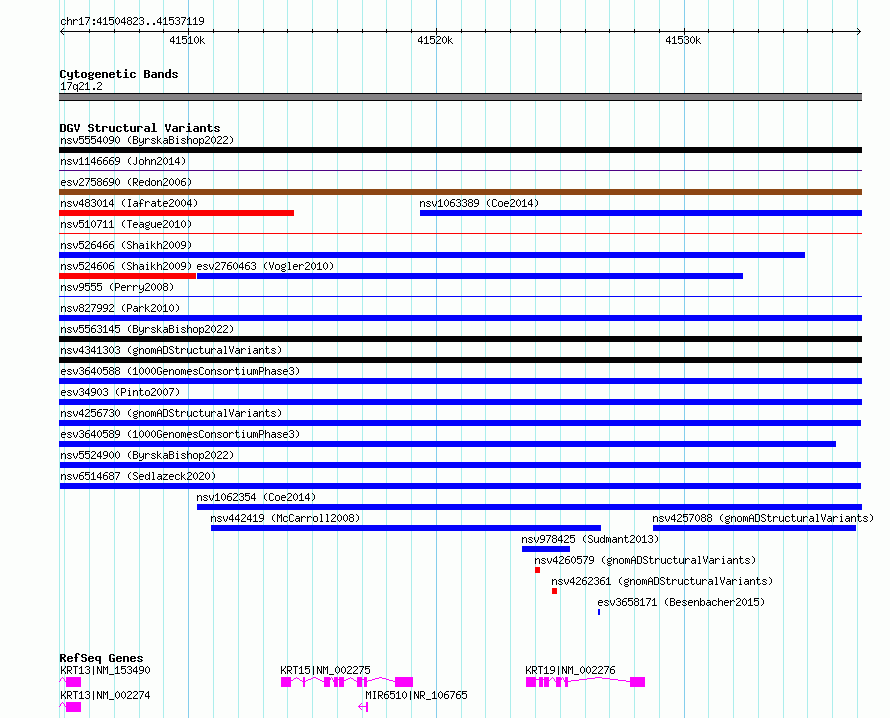This screenshot has width=890, height=718.
Task: Click the esv34903 (Pinto2007) variant bar
Action: (460, 402)
